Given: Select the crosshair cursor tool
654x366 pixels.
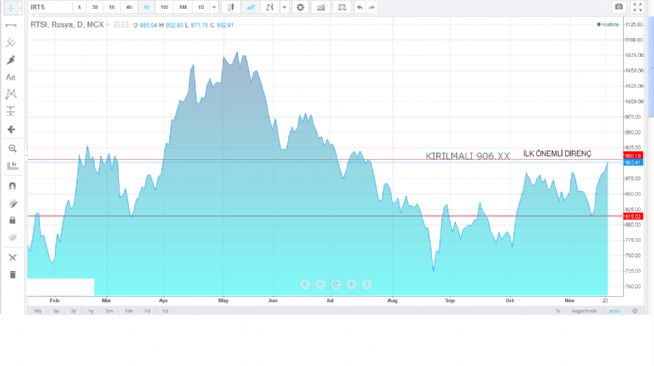Looking at the screenshot, I should point(11,7).
